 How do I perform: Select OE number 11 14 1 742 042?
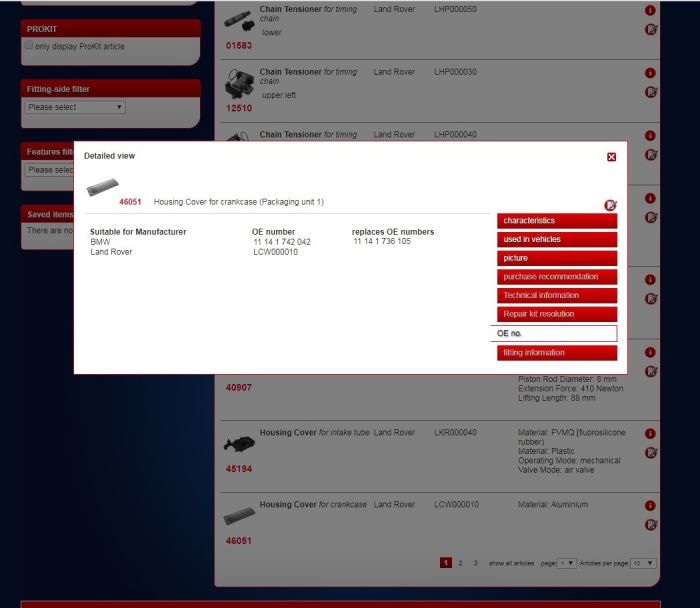click(282, 242)
